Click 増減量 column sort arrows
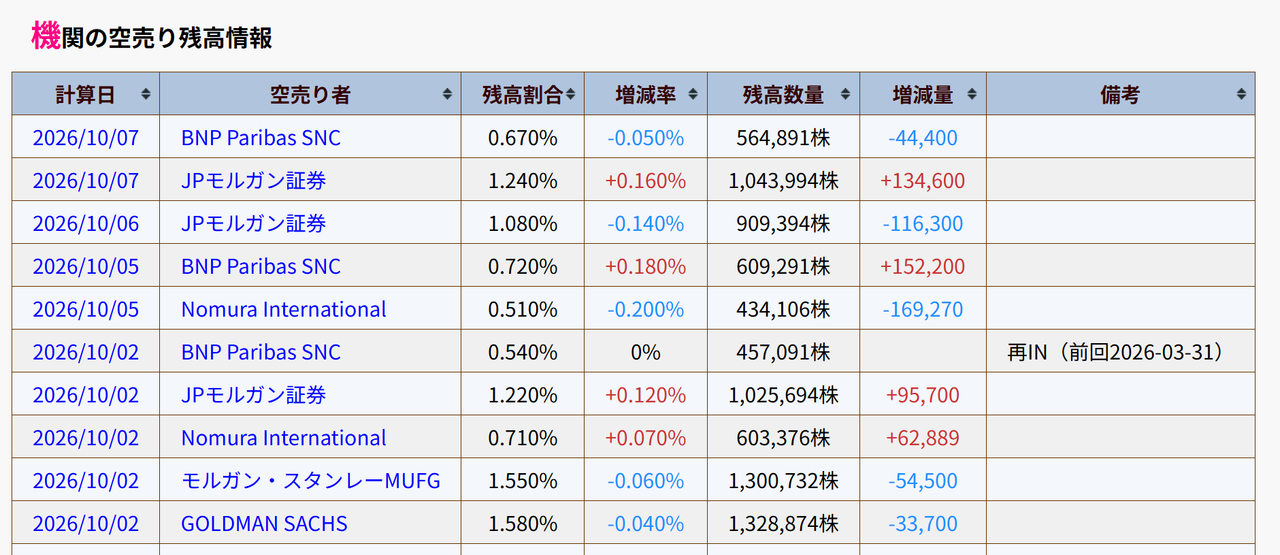The width and height of the screenshot is (1280, 555). pyautogui.click(x=973, y=95)
